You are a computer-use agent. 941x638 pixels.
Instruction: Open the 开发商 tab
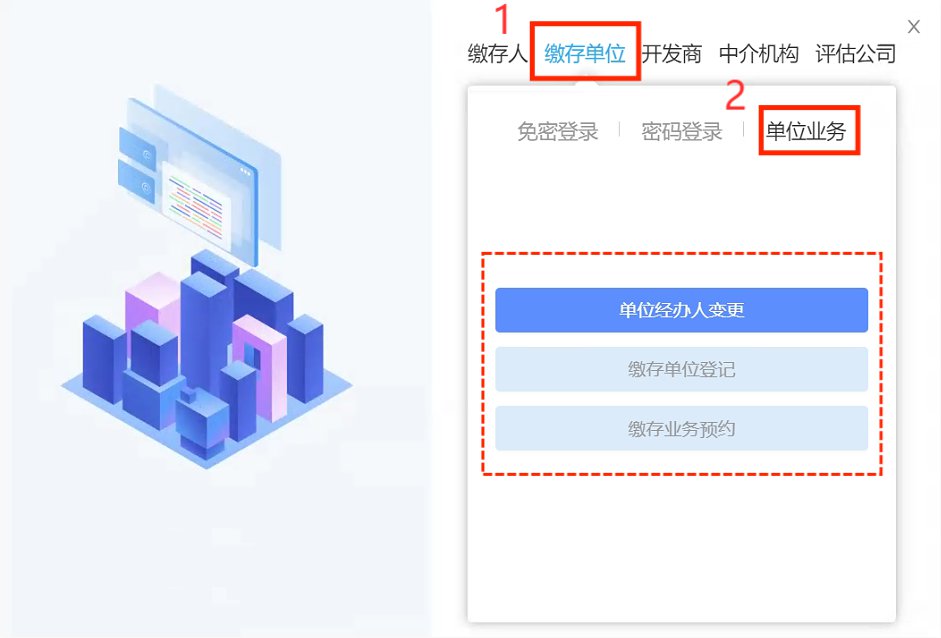coord(672,54)
